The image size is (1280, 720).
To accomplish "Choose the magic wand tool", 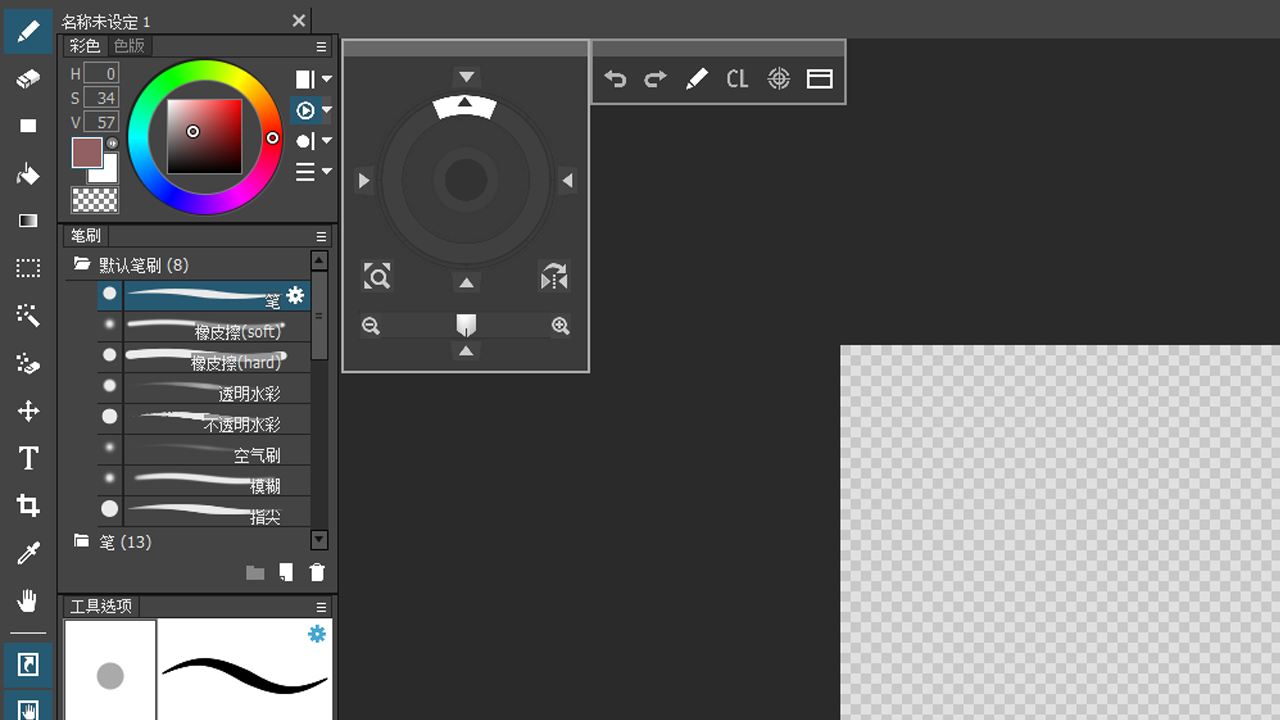I will 28,316.
